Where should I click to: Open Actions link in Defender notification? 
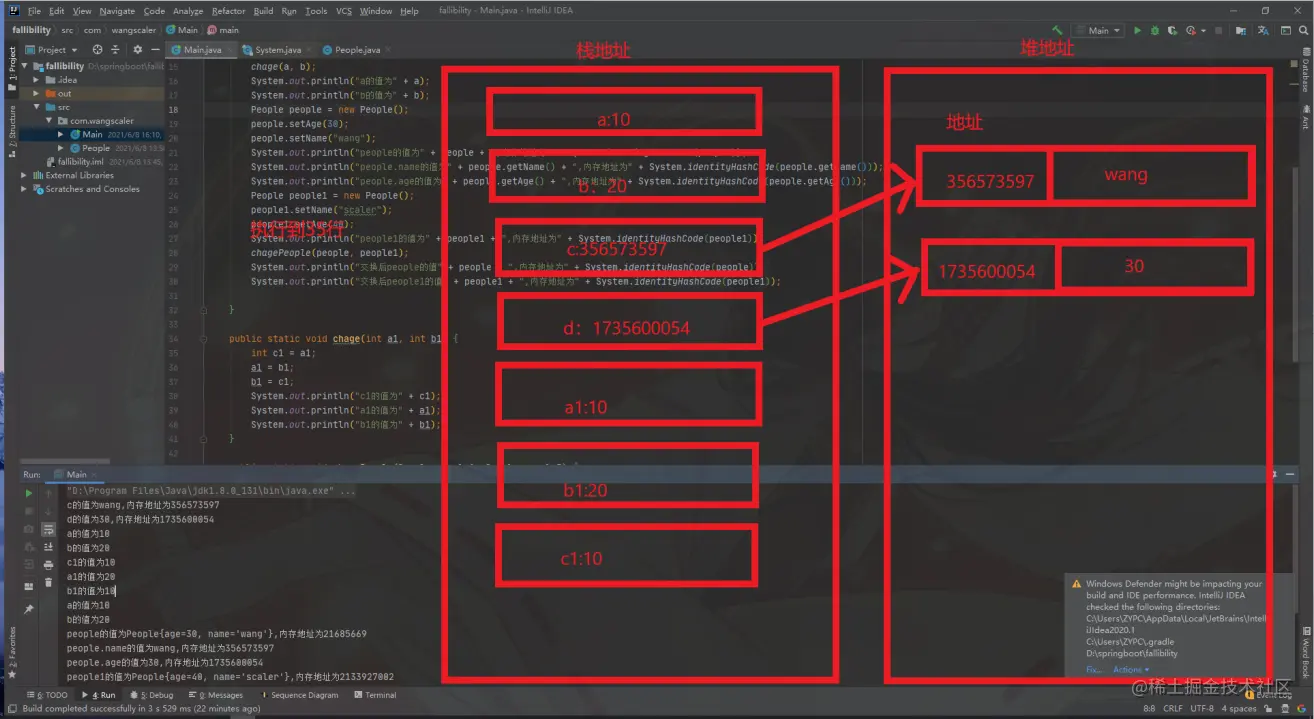click(x=1131, y=669)
